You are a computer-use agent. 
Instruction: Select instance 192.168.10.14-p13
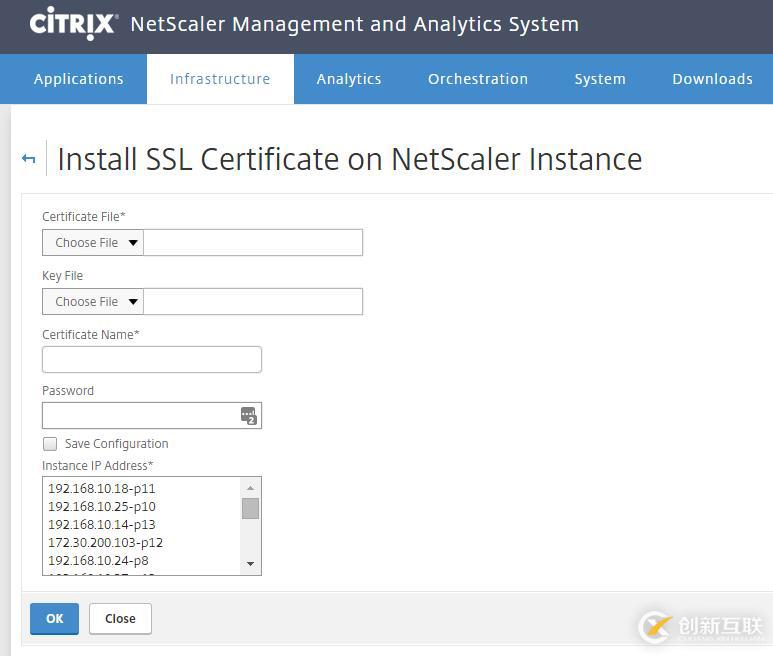click(141, 524)
